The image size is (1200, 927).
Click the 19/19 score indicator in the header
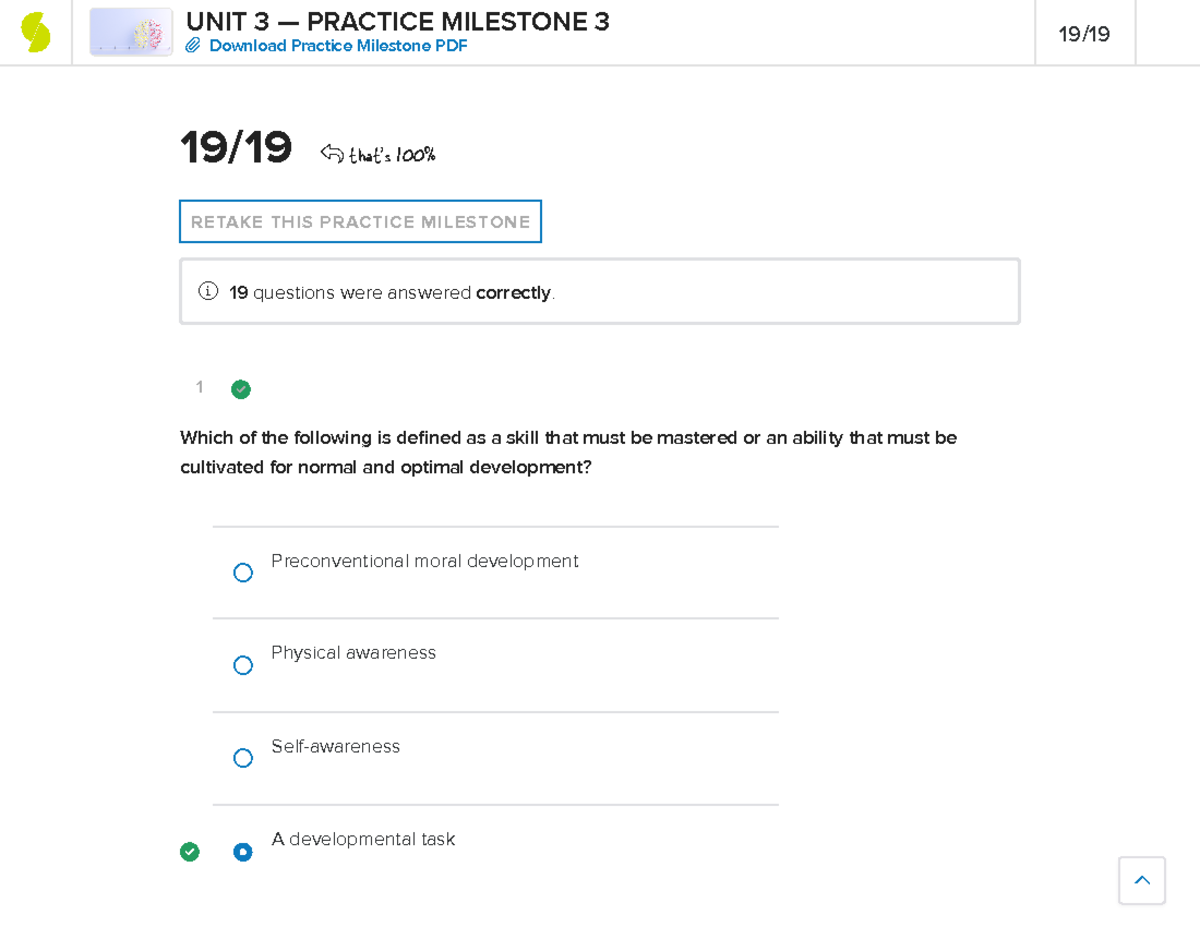point(1084,32)
